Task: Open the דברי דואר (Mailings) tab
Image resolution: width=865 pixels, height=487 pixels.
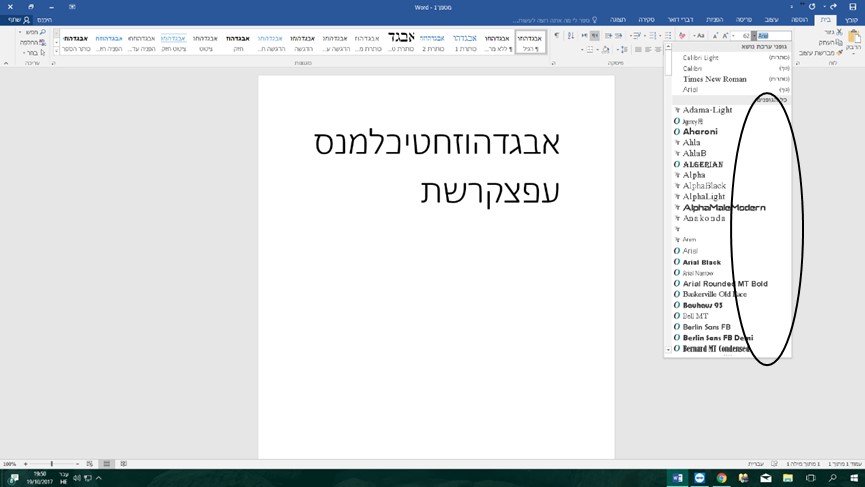Action: (x=680, y=20)
